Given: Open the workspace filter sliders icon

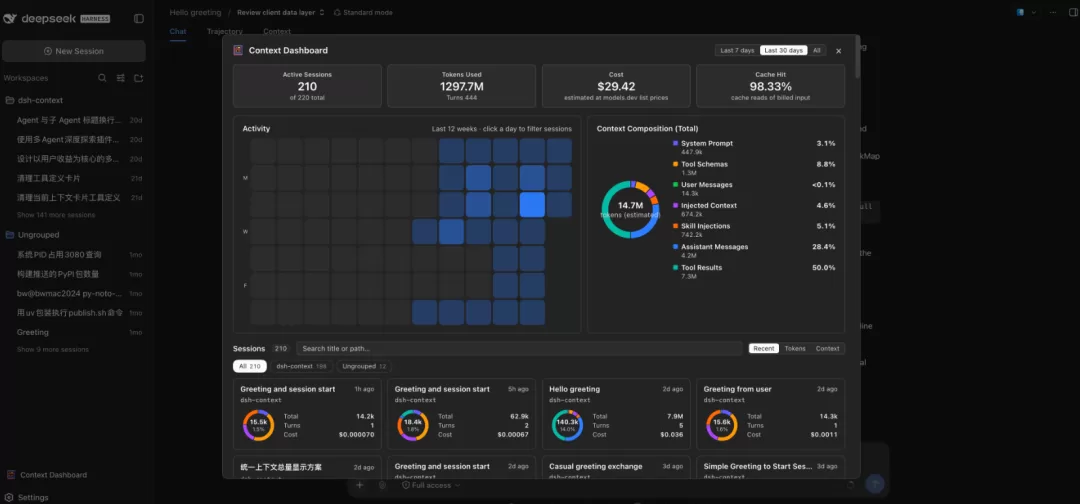Looking at the screenshot, I should [121, 78].
